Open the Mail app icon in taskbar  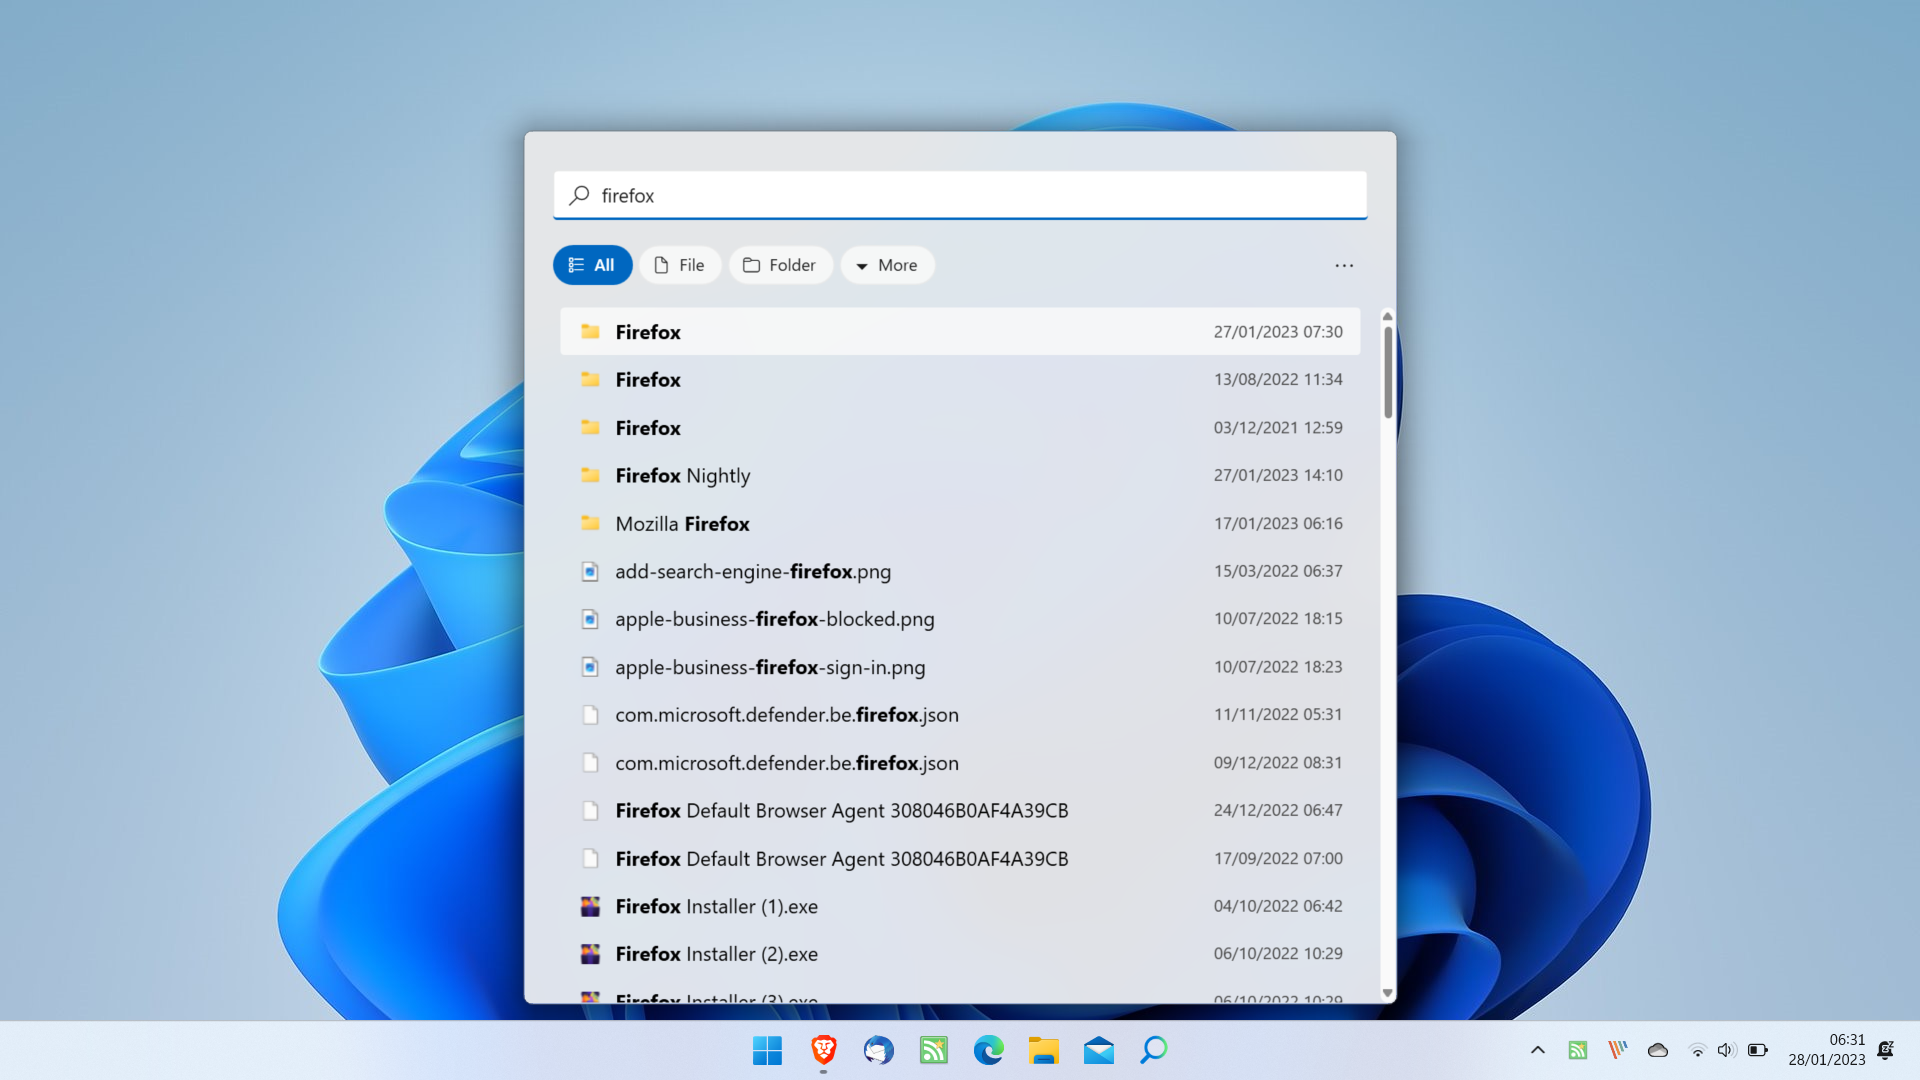(x=1098, y=1050)
